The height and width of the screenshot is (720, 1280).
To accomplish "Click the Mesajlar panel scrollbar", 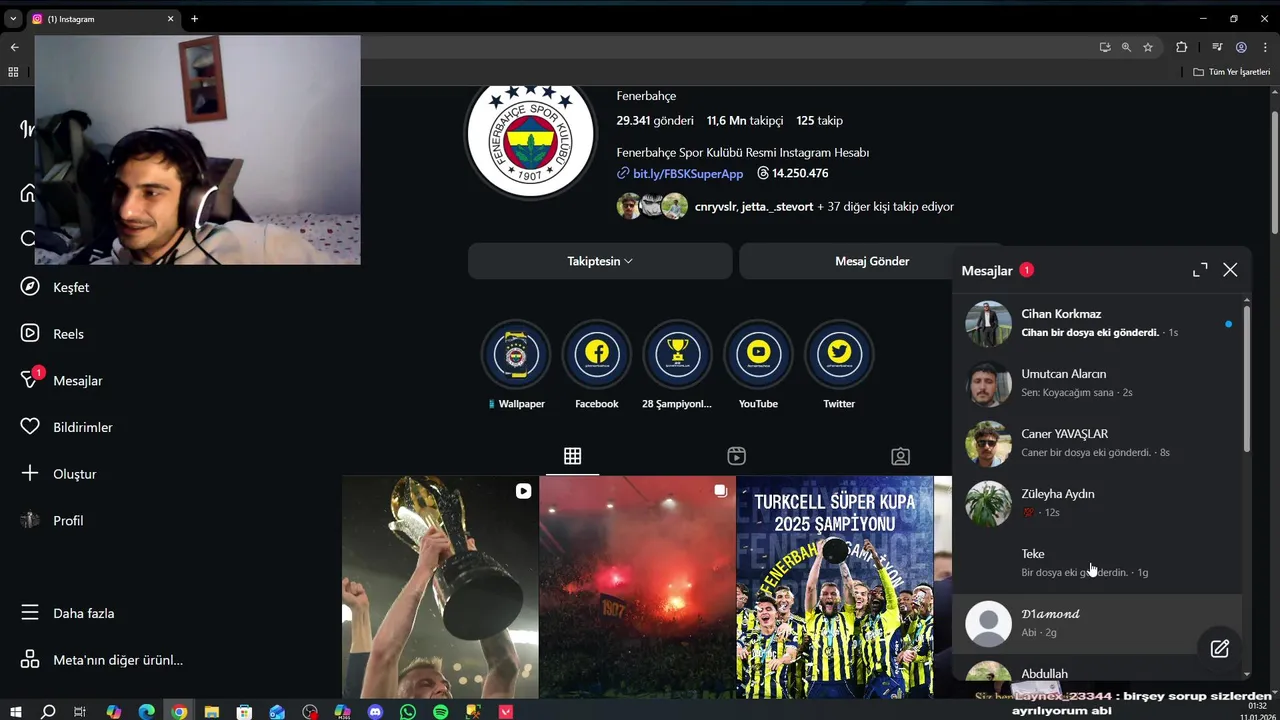I will [1246, 378].
